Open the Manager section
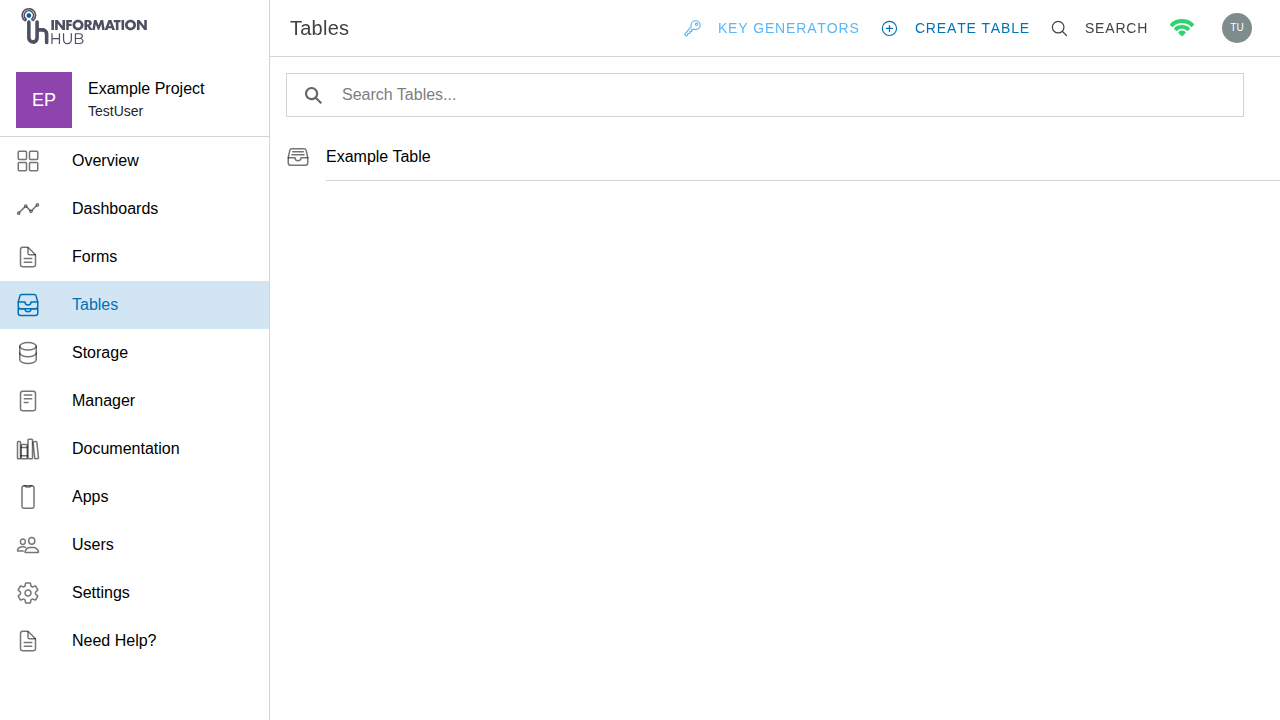This screenshot has height=720, width=1280. [103, 401]
